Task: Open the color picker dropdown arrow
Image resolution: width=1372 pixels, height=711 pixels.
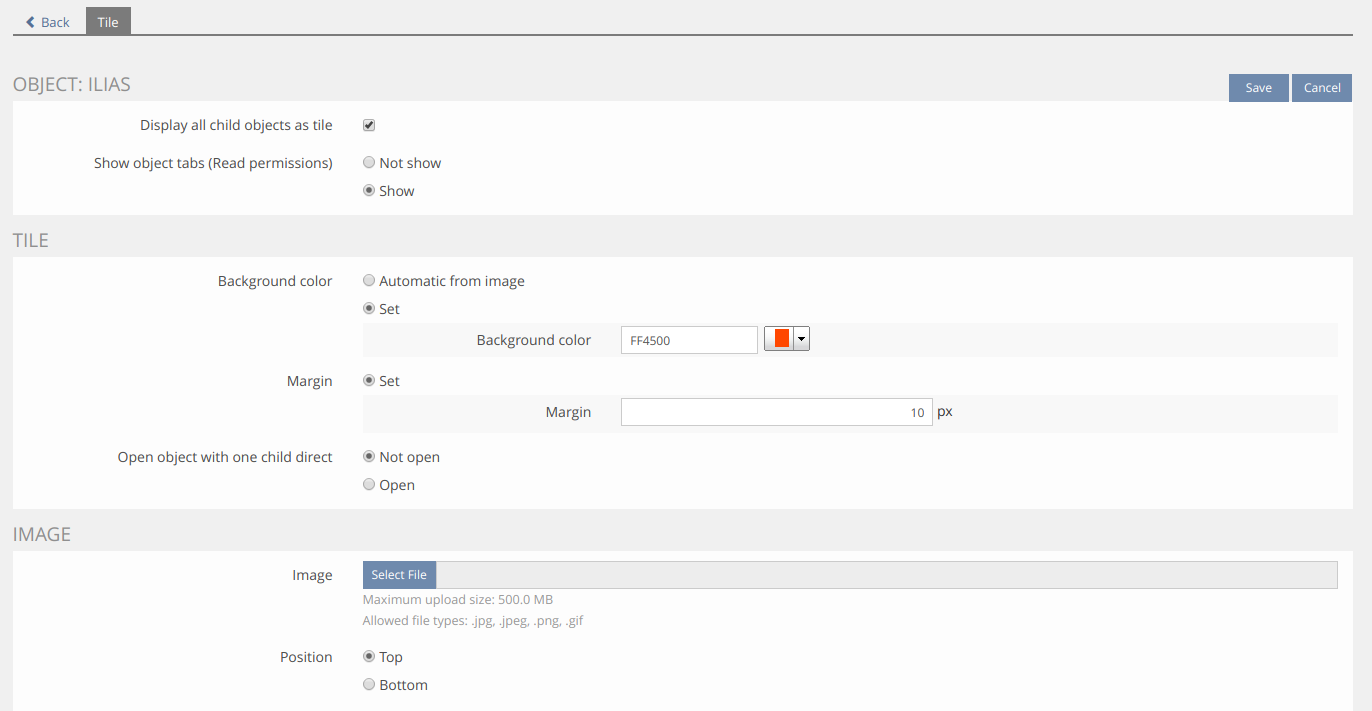Action: pyautogui.click(x=801, y=340)
